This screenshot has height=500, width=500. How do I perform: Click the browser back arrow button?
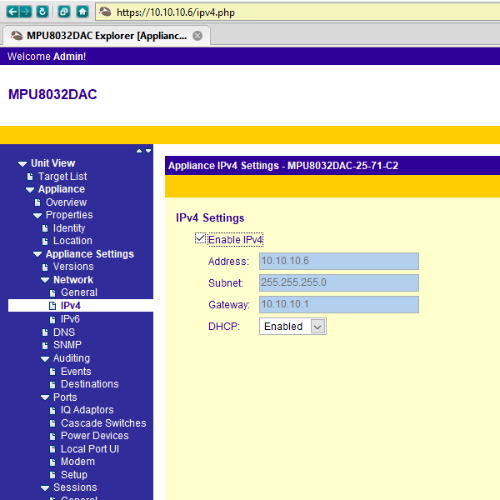13,12
